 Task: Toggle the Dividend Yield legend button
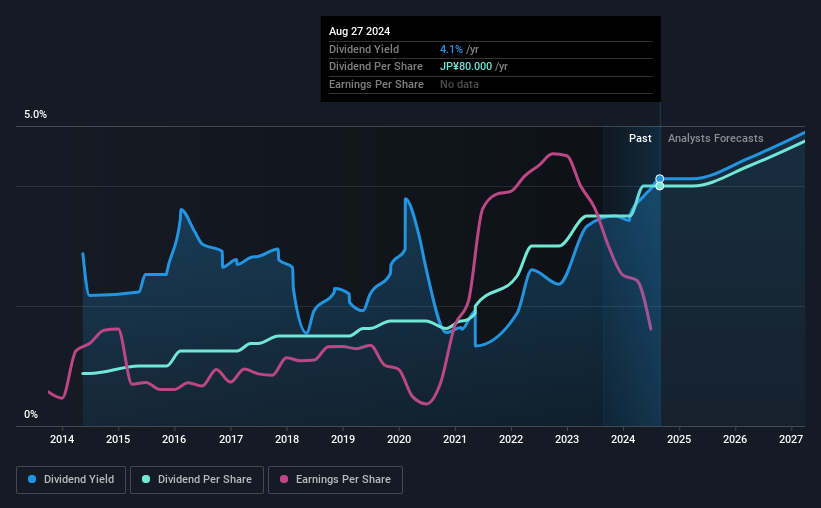[x=71, y=480]
